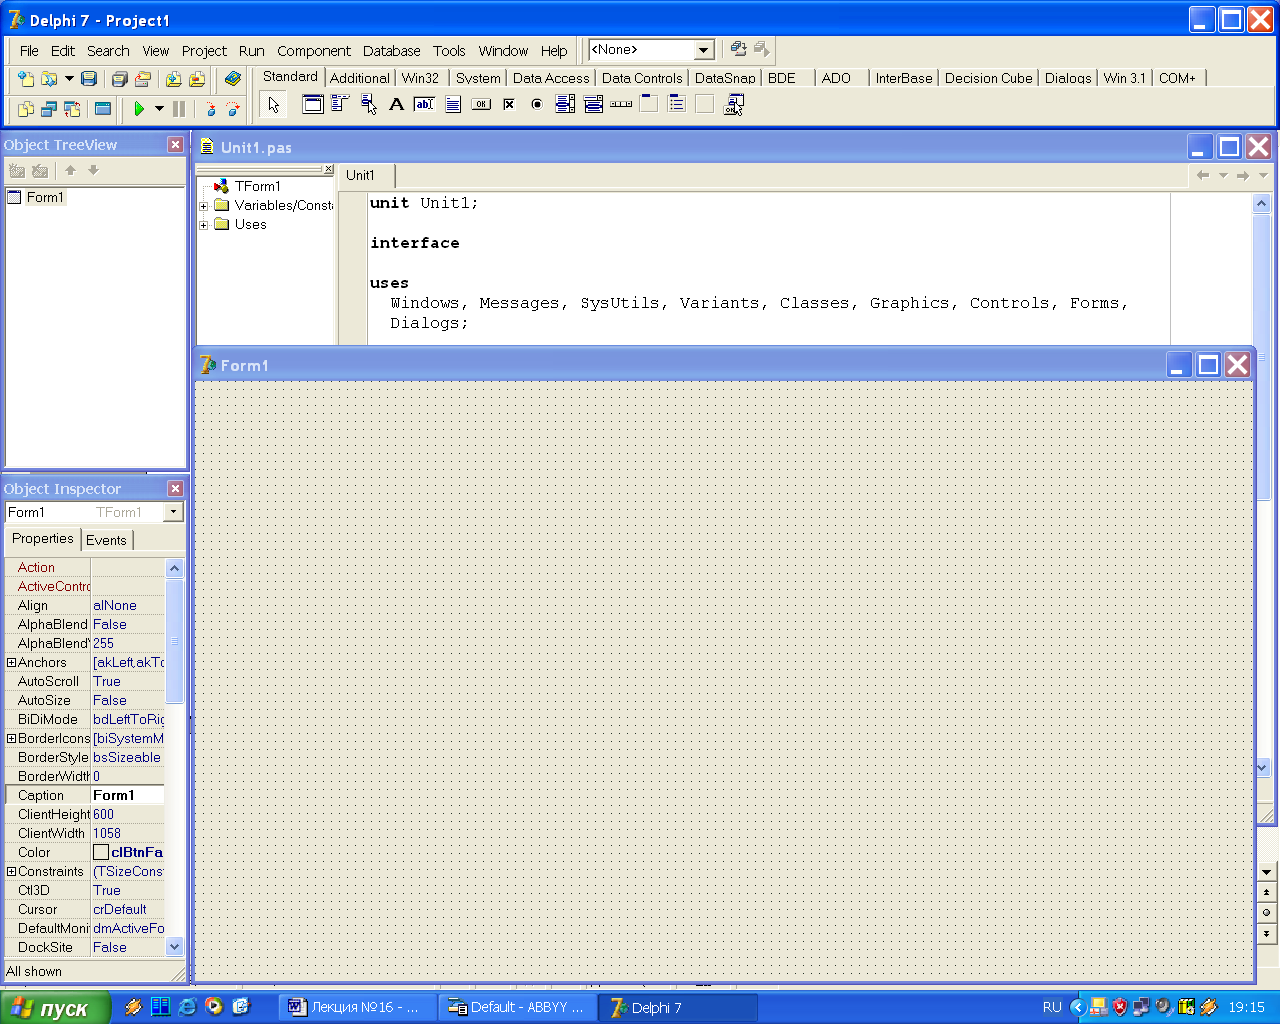Switch to the Events tab
The height and width of the screenshot is (1024, 1280).
click(x=106, y=540)
